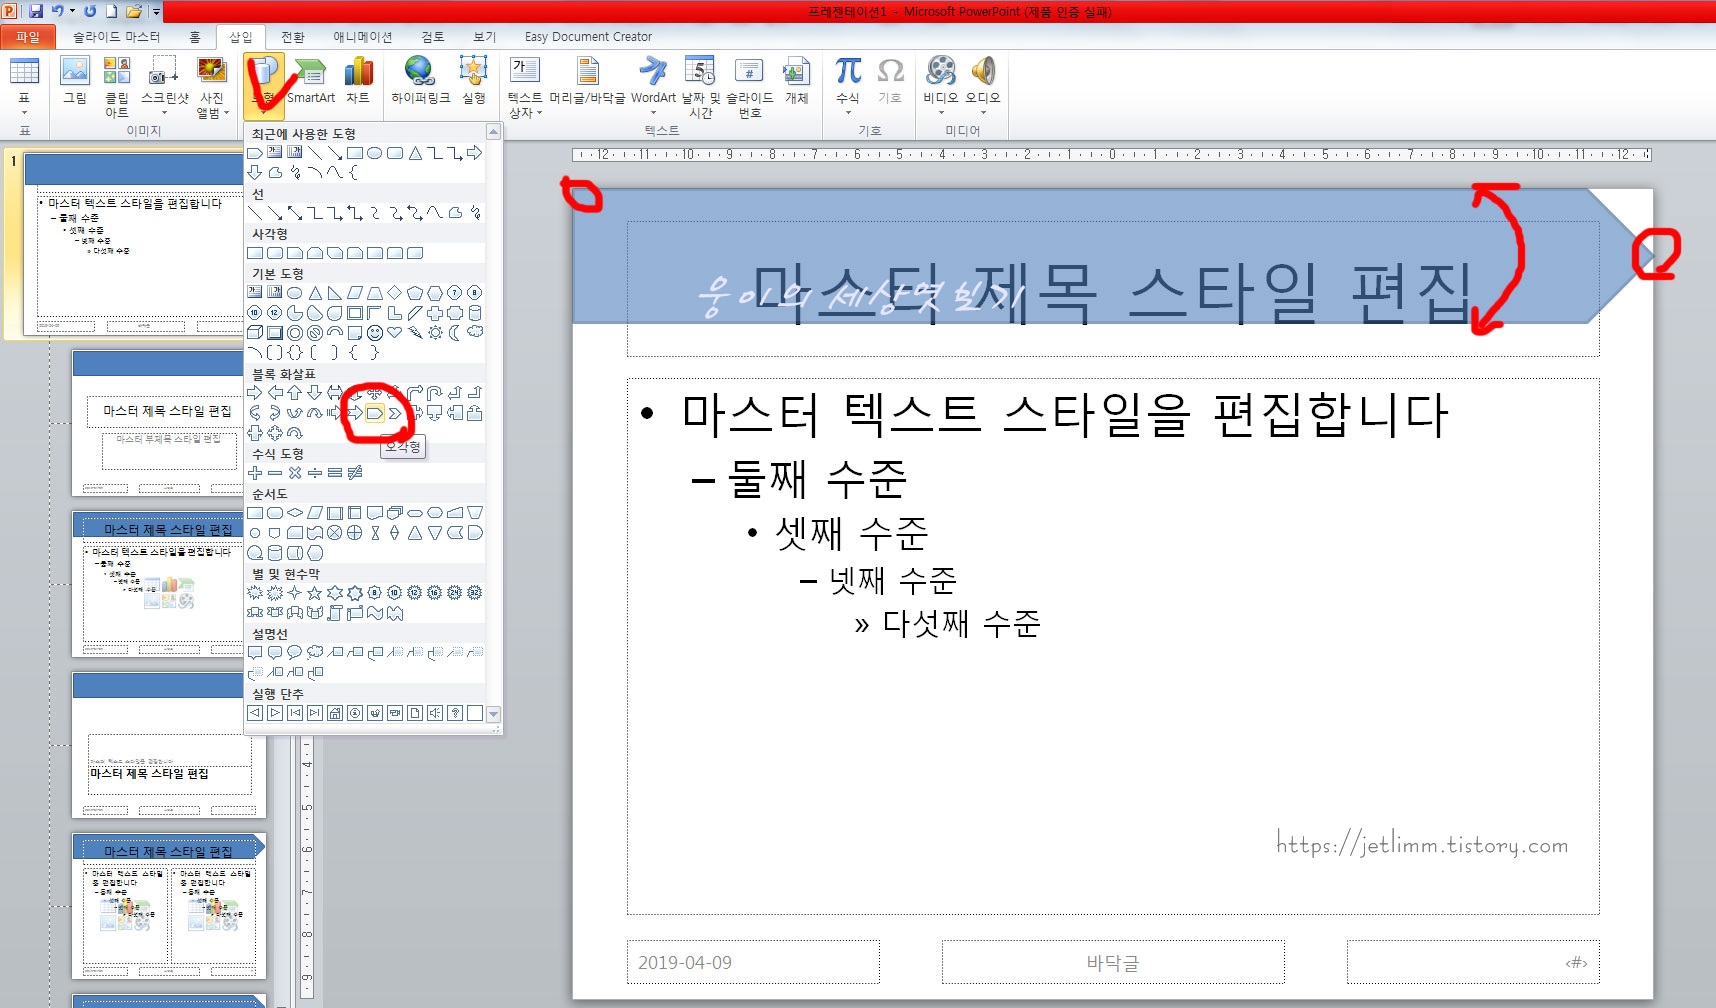The height and width of the screenshot is (1008, 1716).
Task: Pick the highlighted pentagon (오각형) block arrow shape
Action: [375, 413]
